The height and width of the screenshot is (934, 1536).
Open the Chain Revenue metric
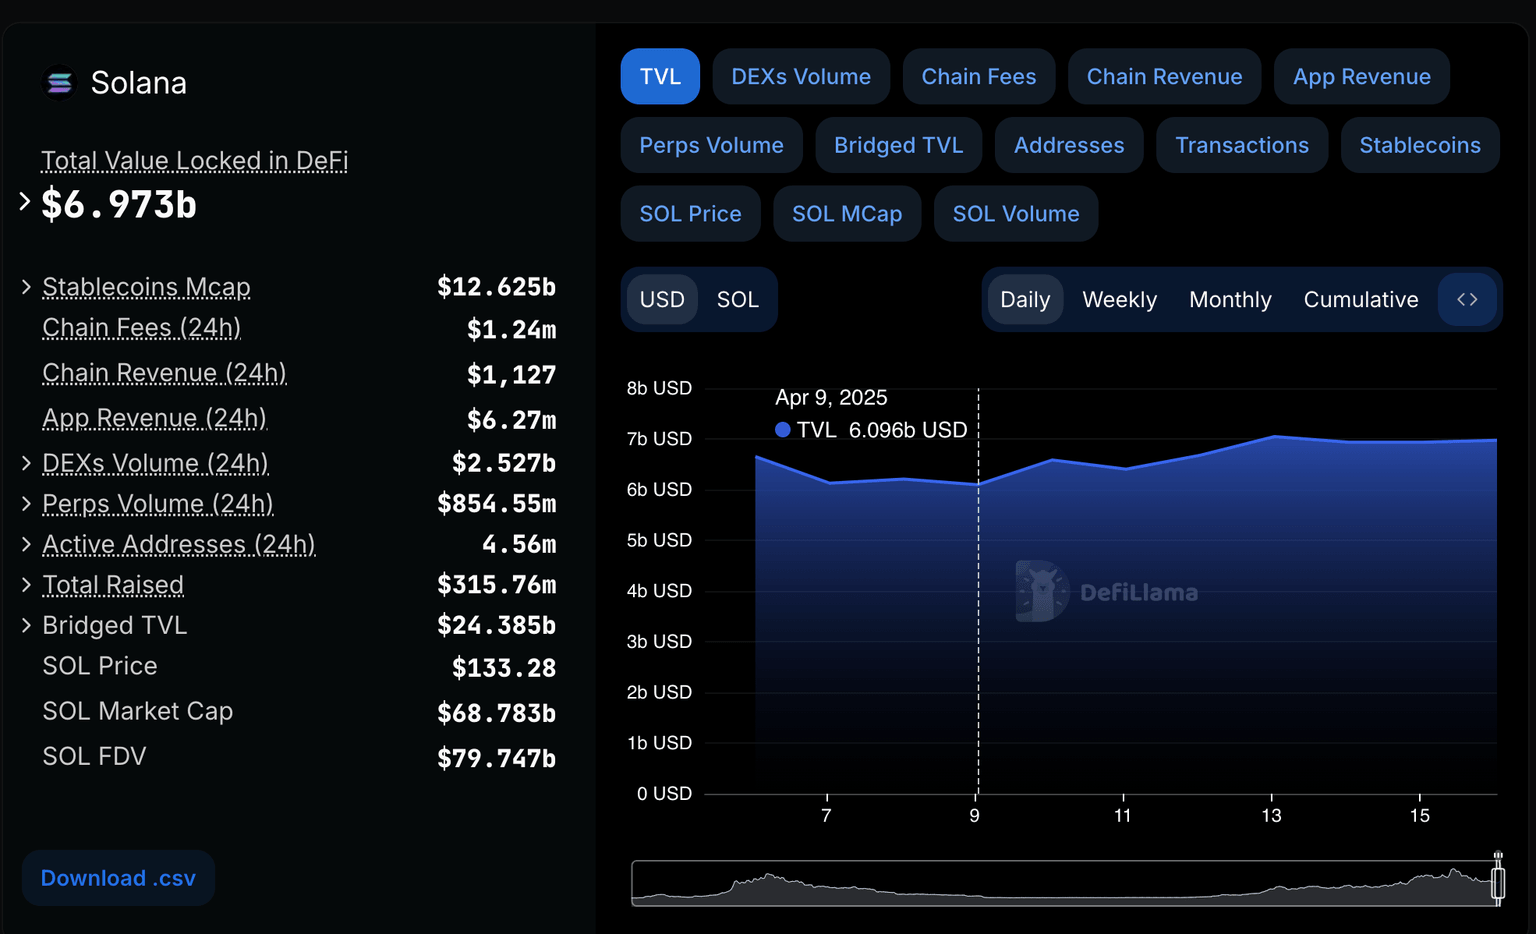[1164, 76]
